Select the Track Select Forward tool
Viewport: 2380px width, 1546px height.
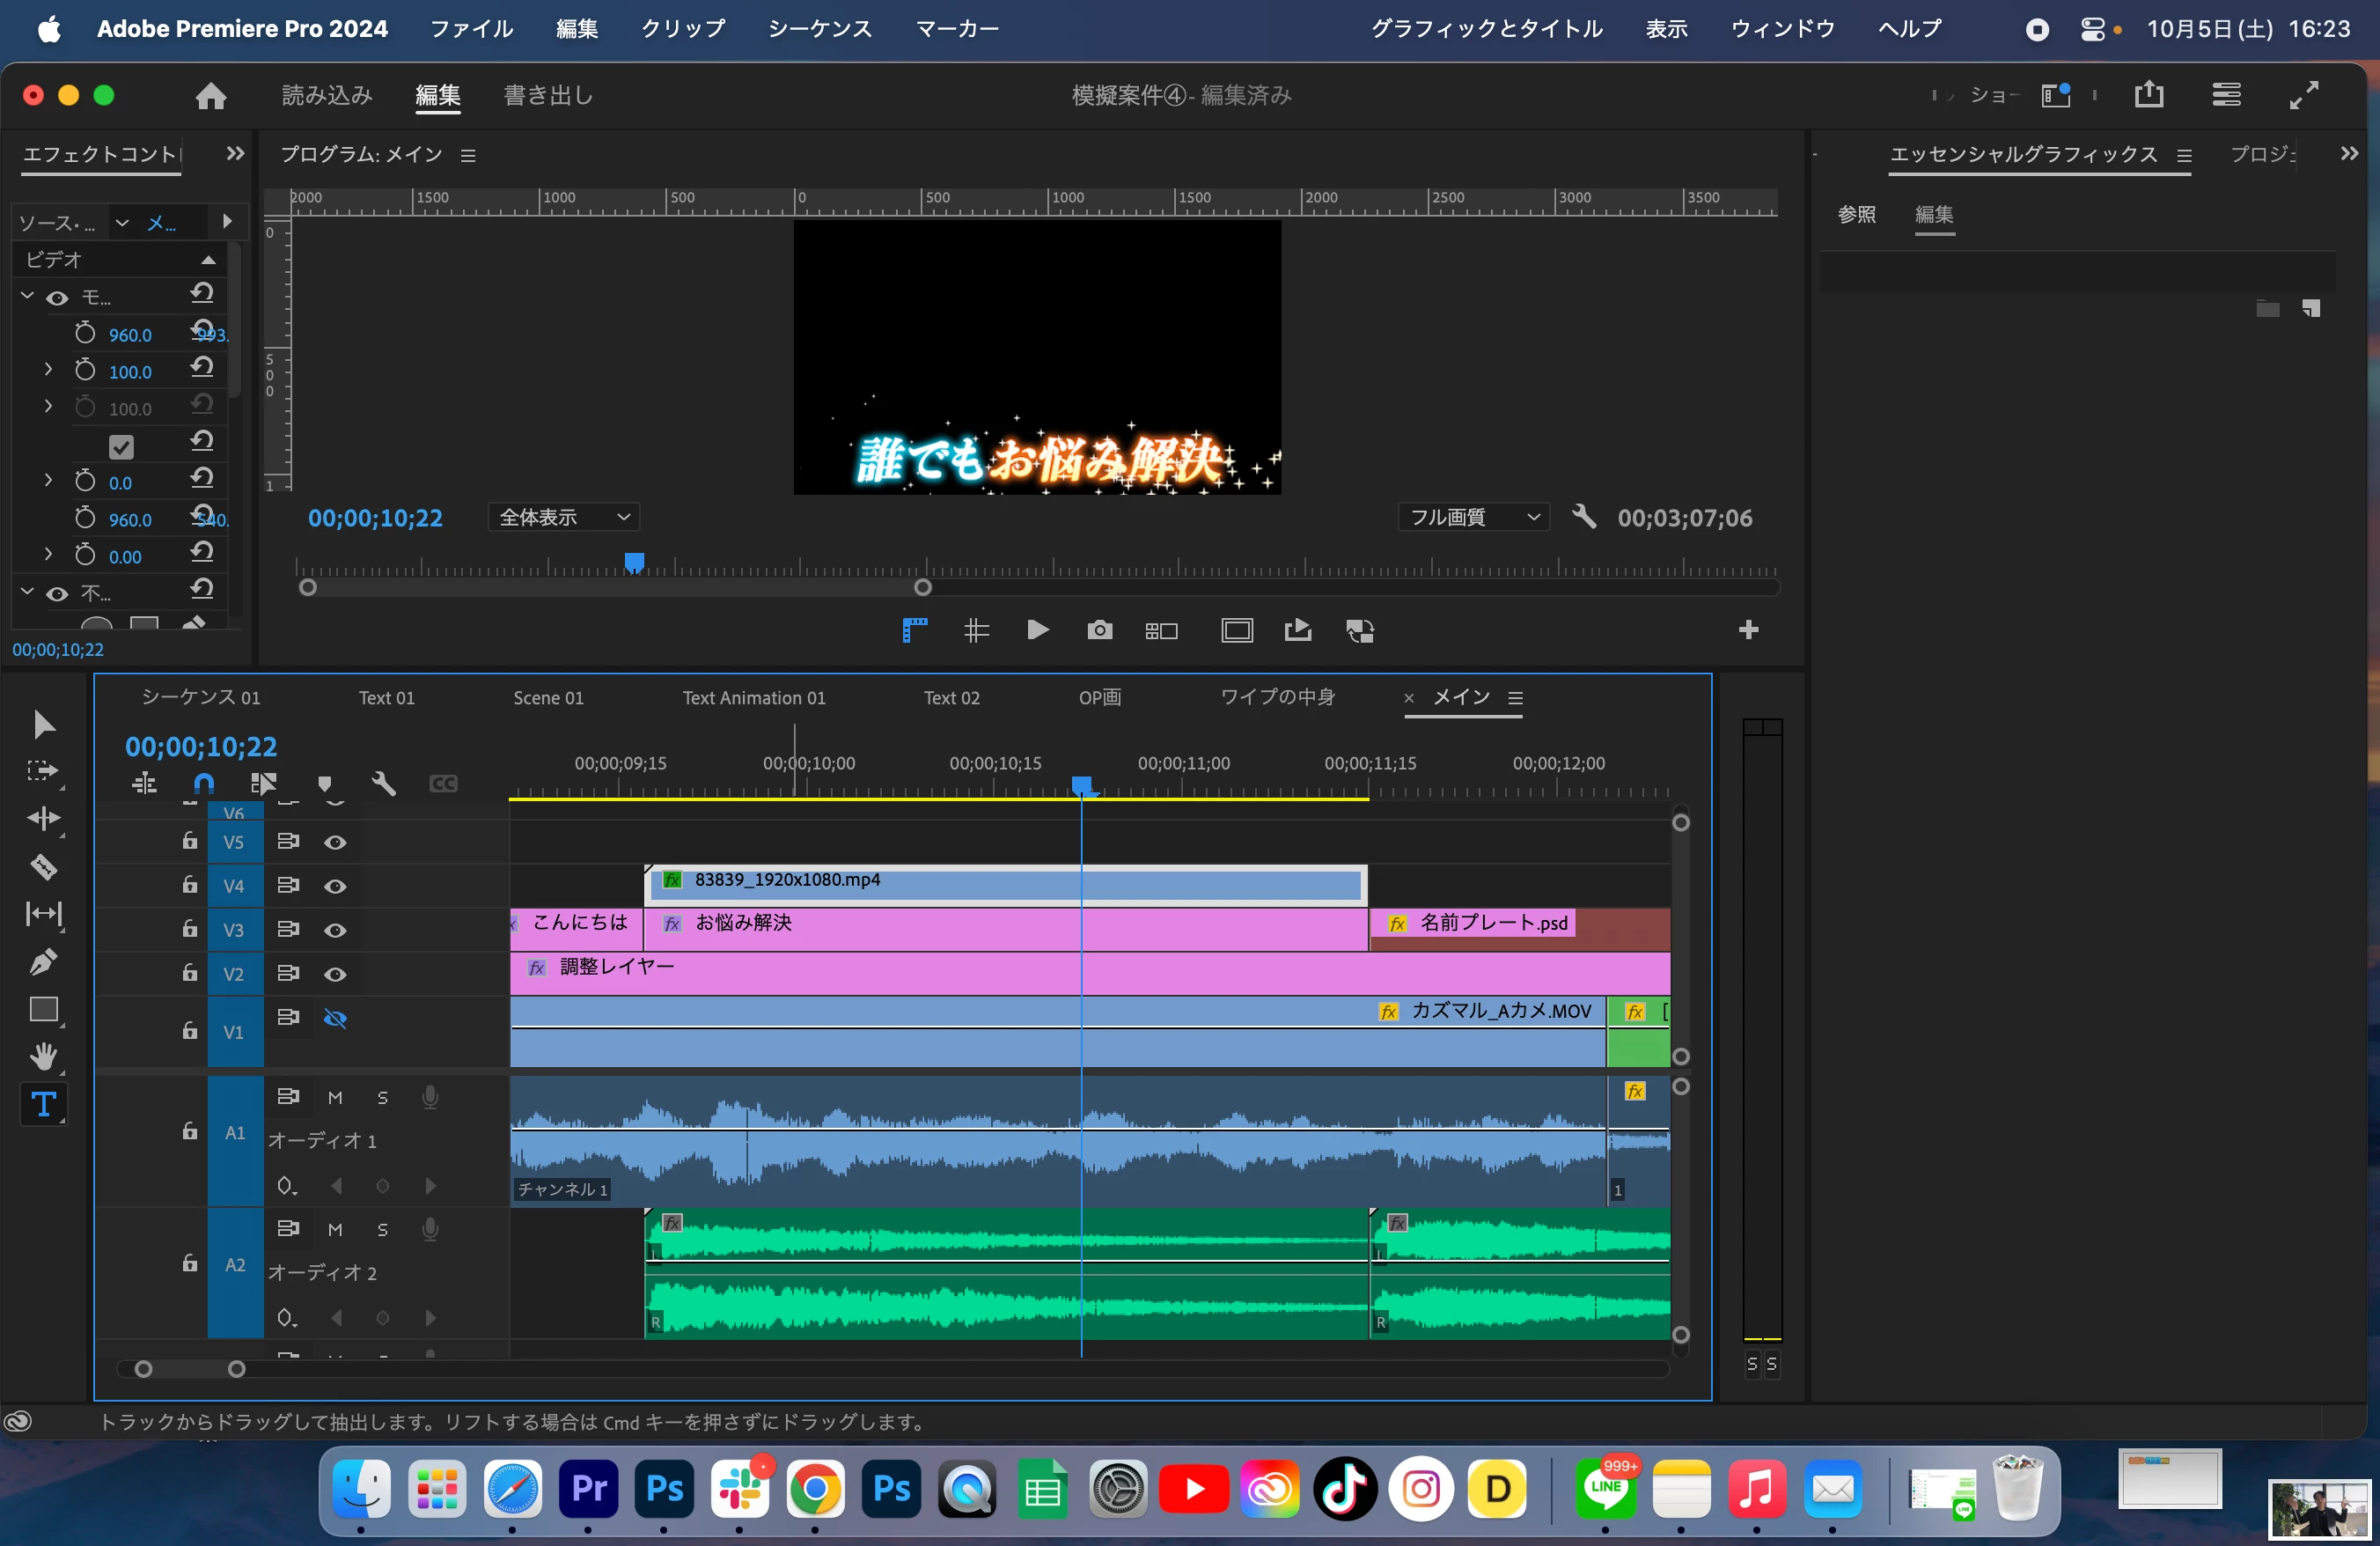click(43, 771)
